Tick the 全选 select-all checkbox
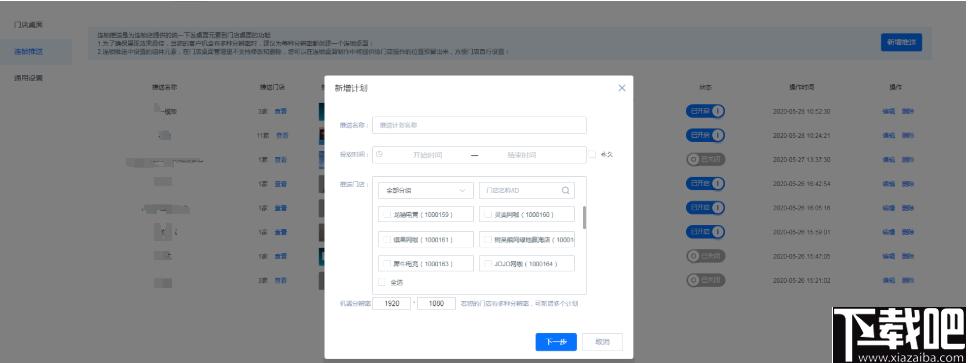This screenshot has width=968, height=363. pos(382,282)
